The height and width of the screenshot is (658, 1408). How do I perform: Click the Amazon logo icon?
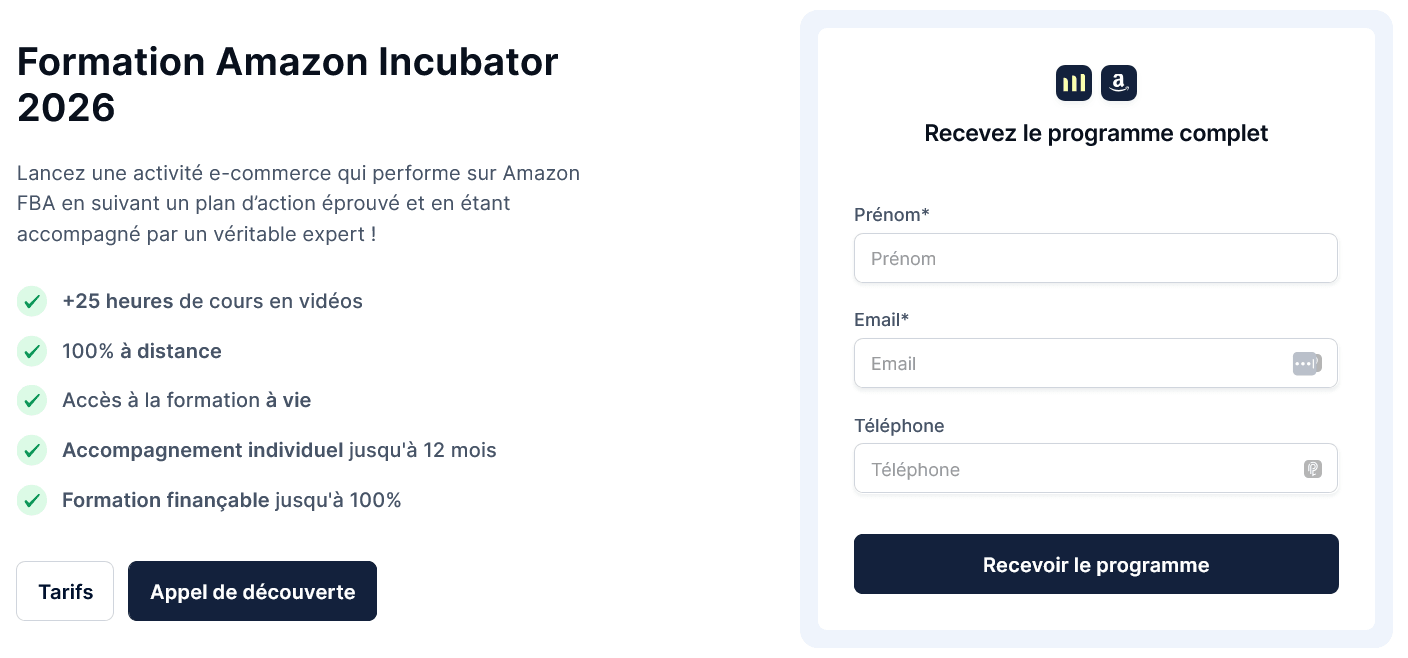point(1119,83)
